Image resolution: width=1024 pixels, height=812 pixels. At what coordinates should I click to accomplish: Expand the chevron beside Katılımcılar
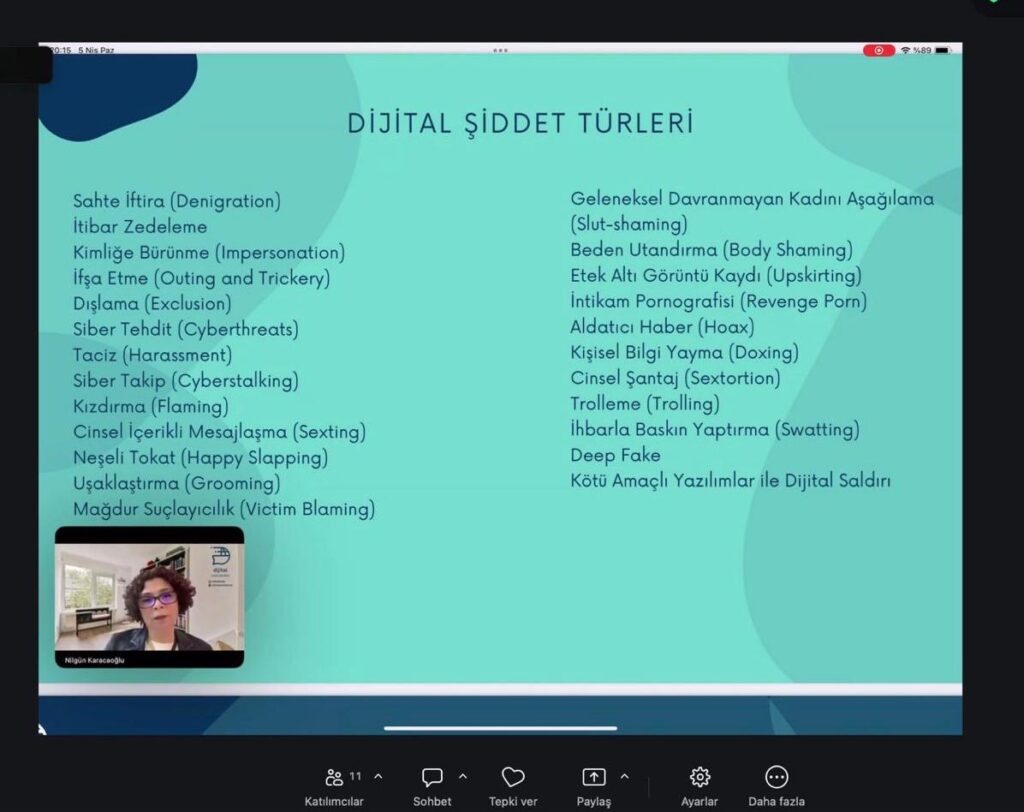coord(378,776)
